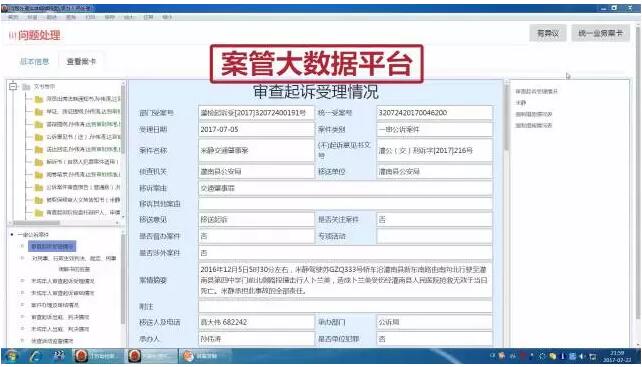
Task: Select the highlighted 审查起诉受理情况 tree item
Action: pos(52,247)
